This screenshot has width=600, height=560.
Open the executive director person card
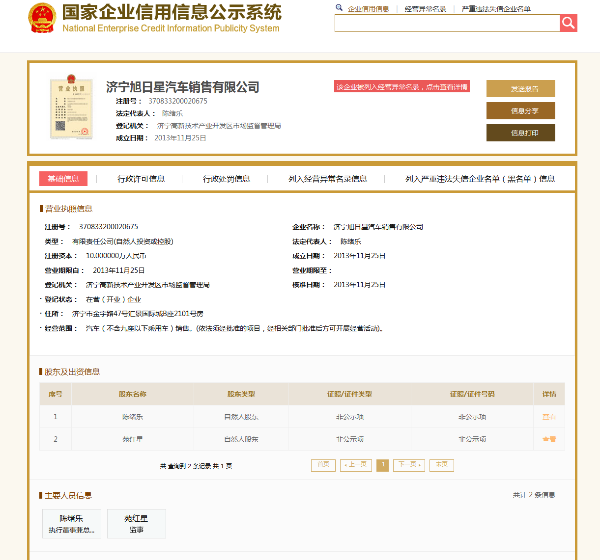[x=72, y=524]
